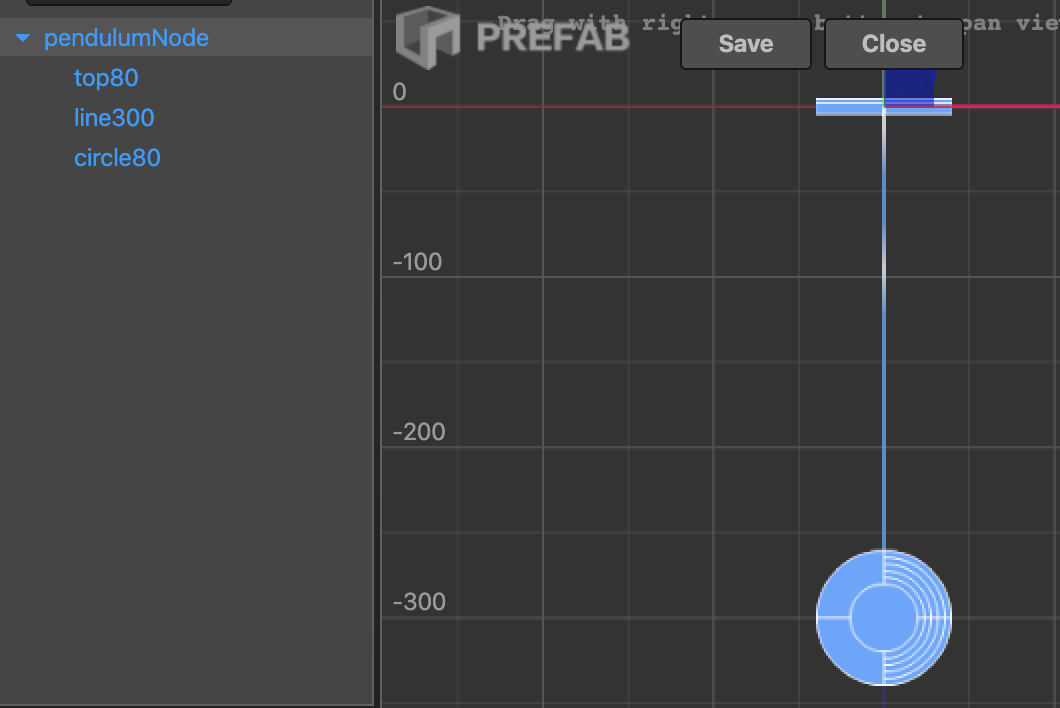Collapse the pendulumNode tree arrow
The image size is (1060, 708).
tap(24, 39)
